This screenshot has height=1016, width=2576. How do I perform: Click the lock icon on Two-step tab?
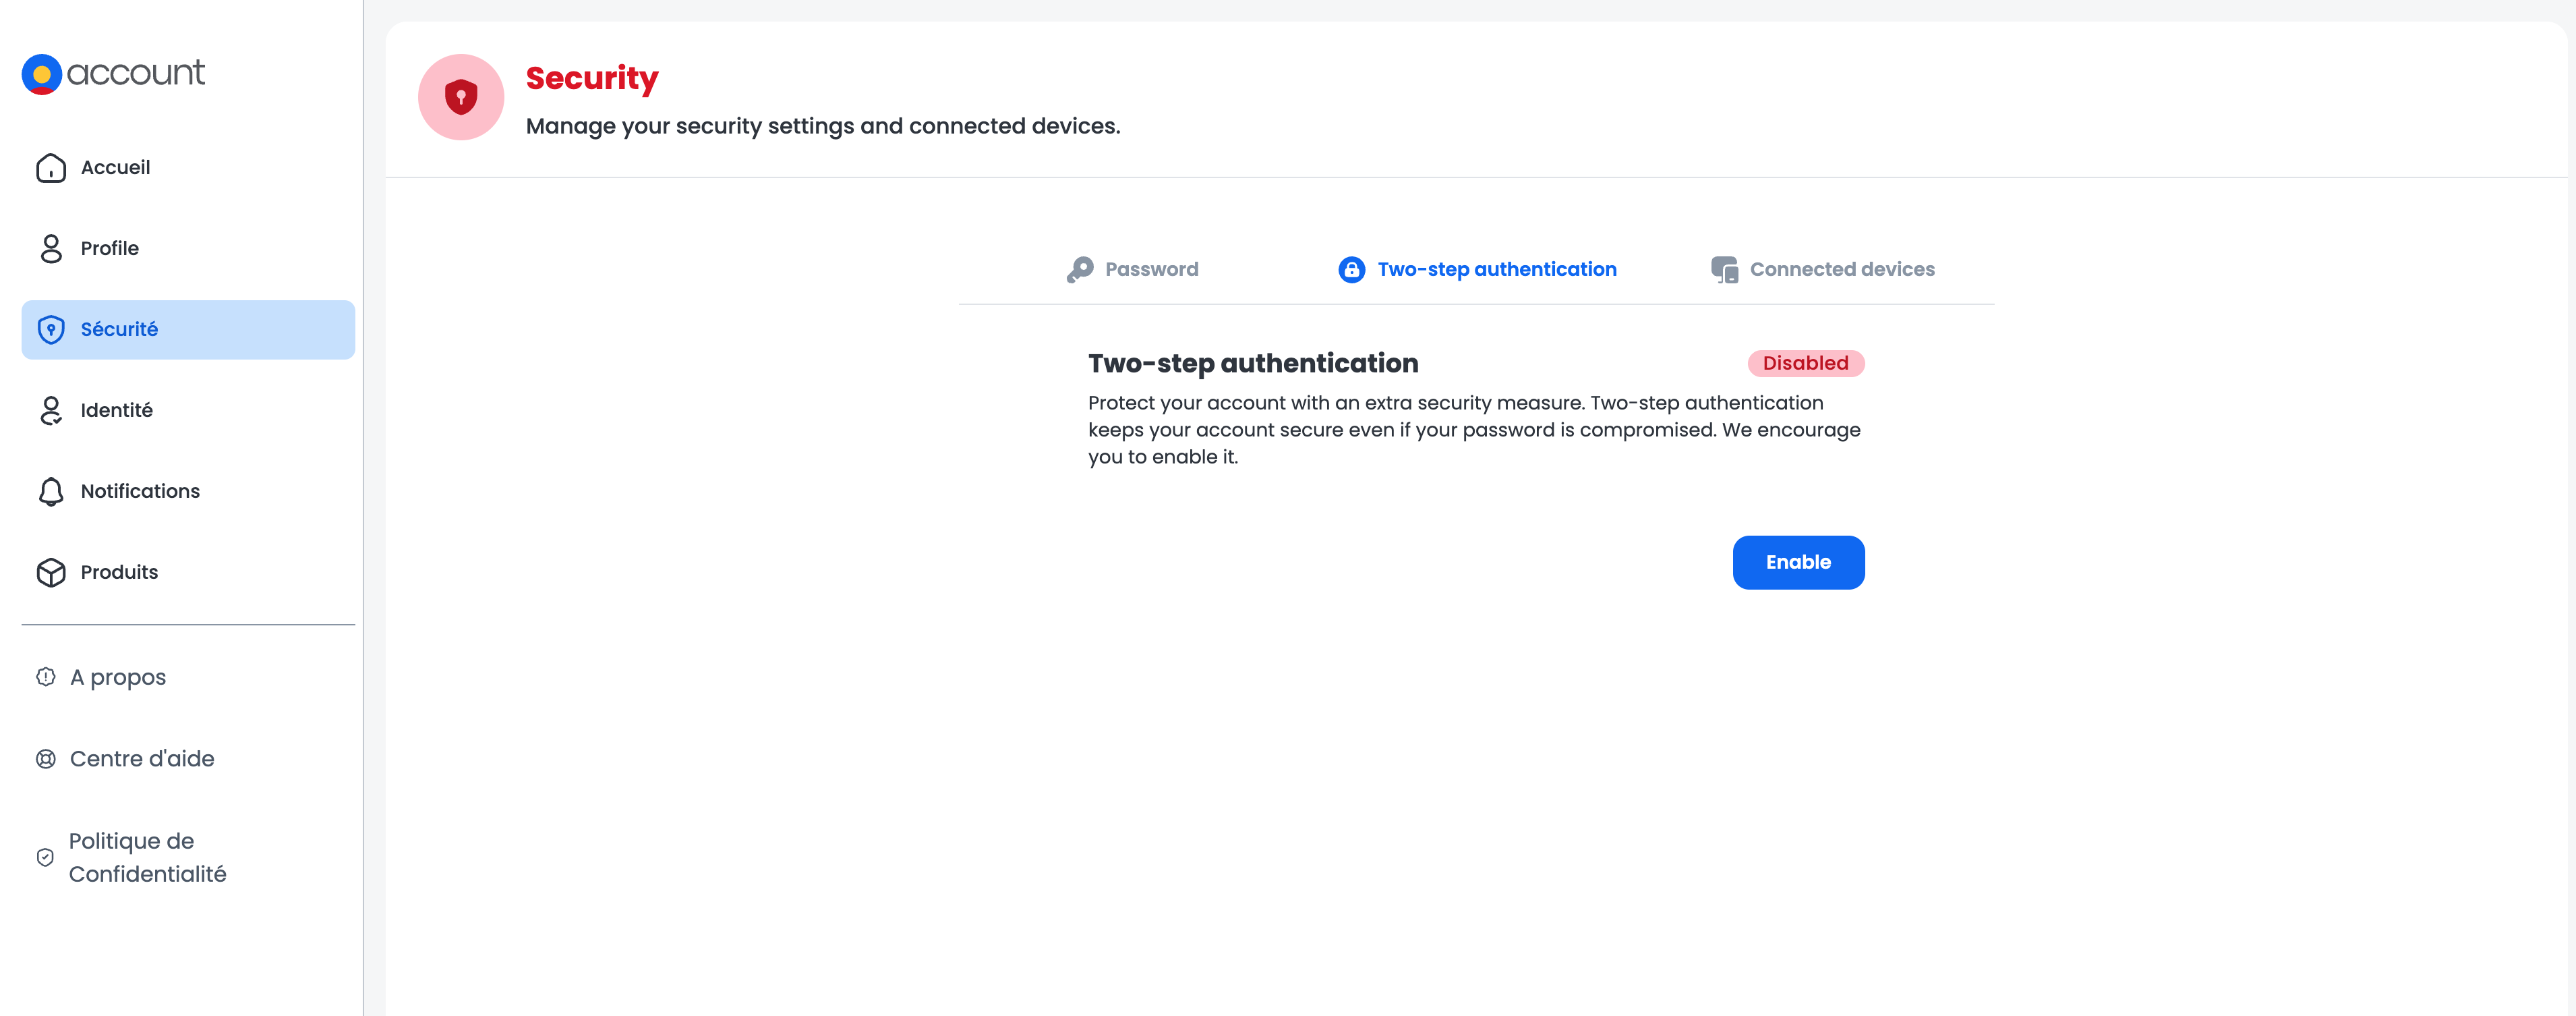tap(1351, 270)
